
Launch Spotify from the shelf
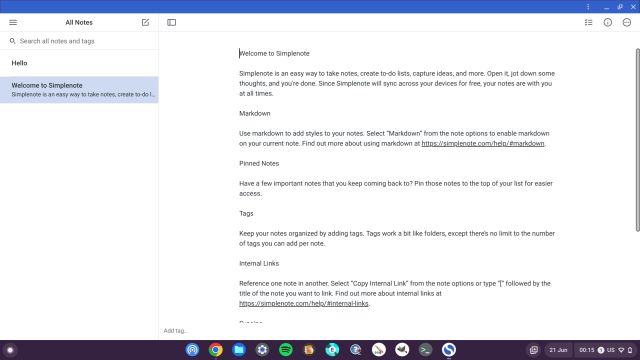(x=286, y=350)
